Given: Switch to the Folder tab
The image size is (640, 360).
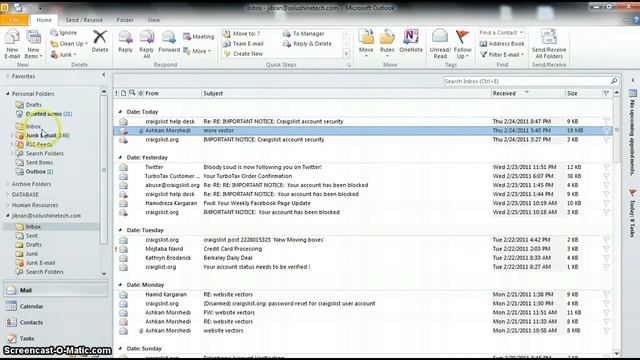Looking at the screenshot, I should pos(125,20).
